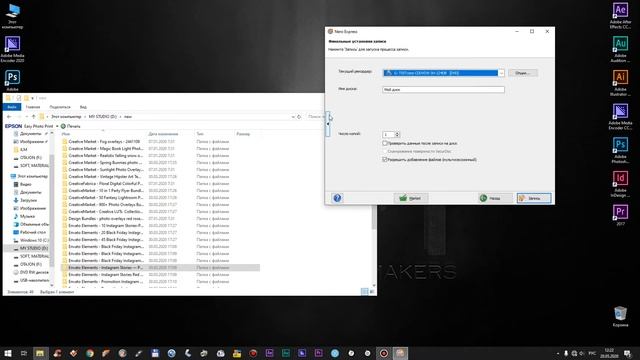This screenshot has height=360, width=640.
Task: Open quick access toolbar customize dropdown
Action: [33, 98]
